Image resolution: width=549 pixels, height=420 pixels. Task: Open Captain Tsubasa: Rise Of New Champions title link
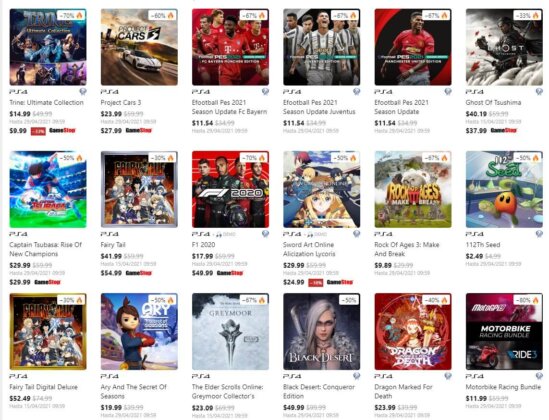click(x=46, y=249)
